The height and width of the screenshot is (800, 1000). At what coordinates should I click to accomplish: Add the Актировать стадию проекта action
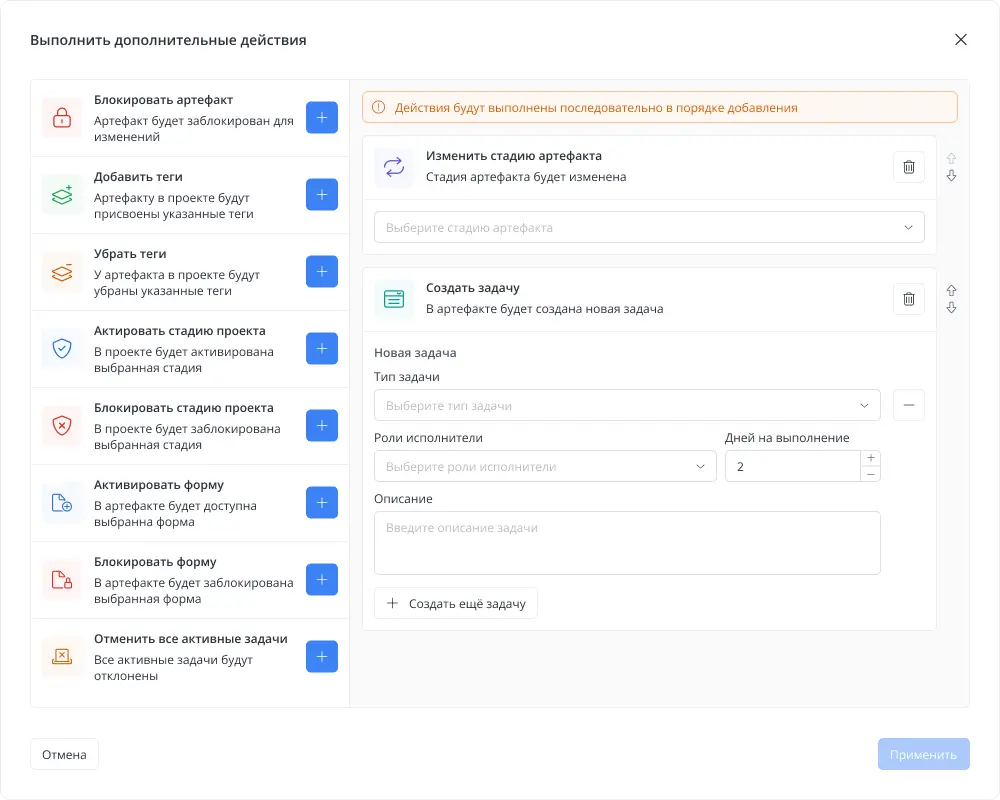[x=321, y=348]
